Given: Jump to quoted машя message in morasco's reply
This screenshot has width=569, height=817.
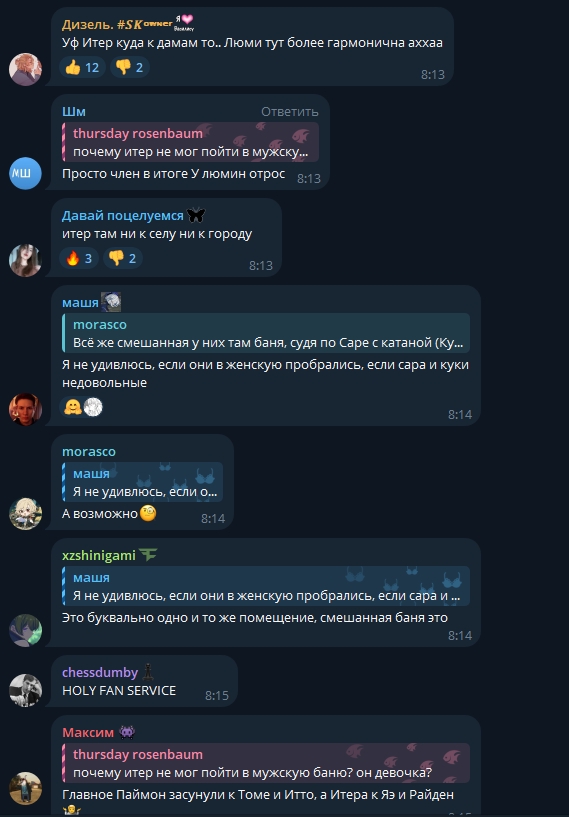Looking at the screenshot, I should 142,482.
